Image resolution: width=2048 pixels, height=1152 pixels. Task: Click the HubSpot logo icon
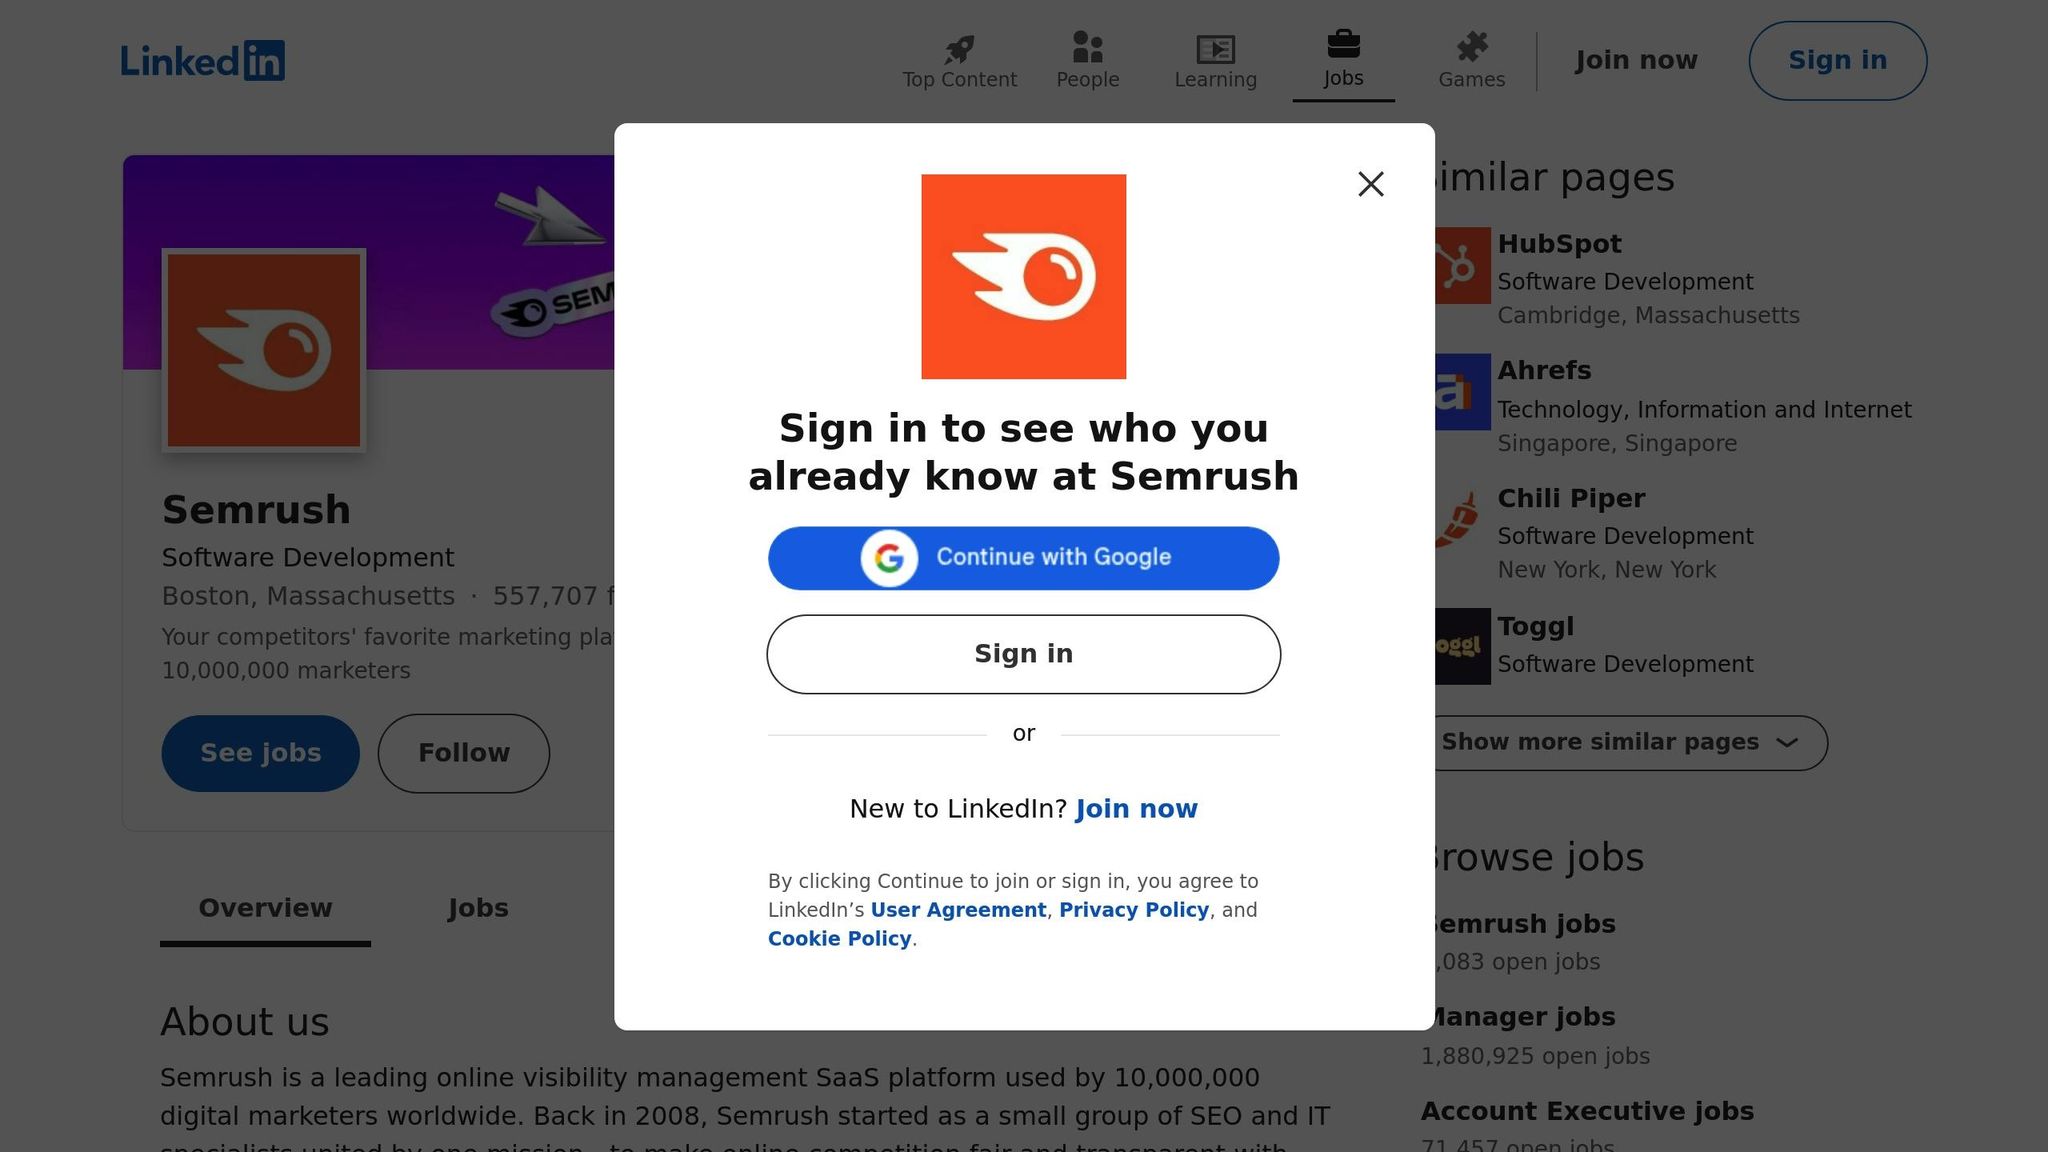(x=1462, y=265)
